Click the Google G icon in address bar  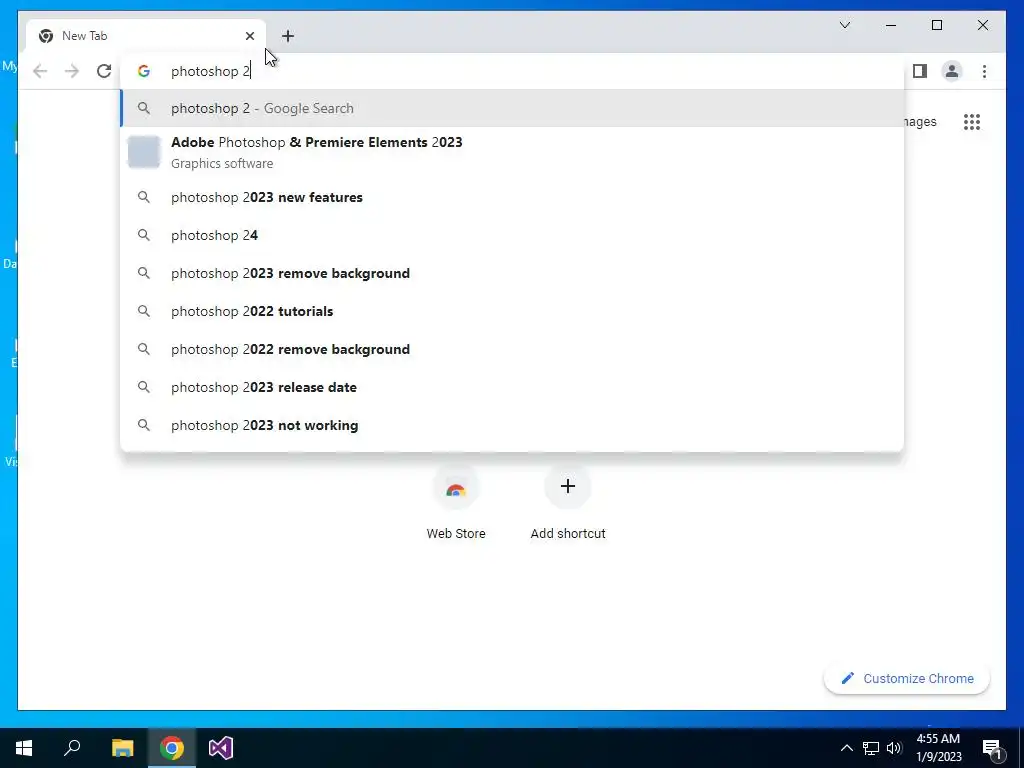pyautogui.click(x=144, y=71)
